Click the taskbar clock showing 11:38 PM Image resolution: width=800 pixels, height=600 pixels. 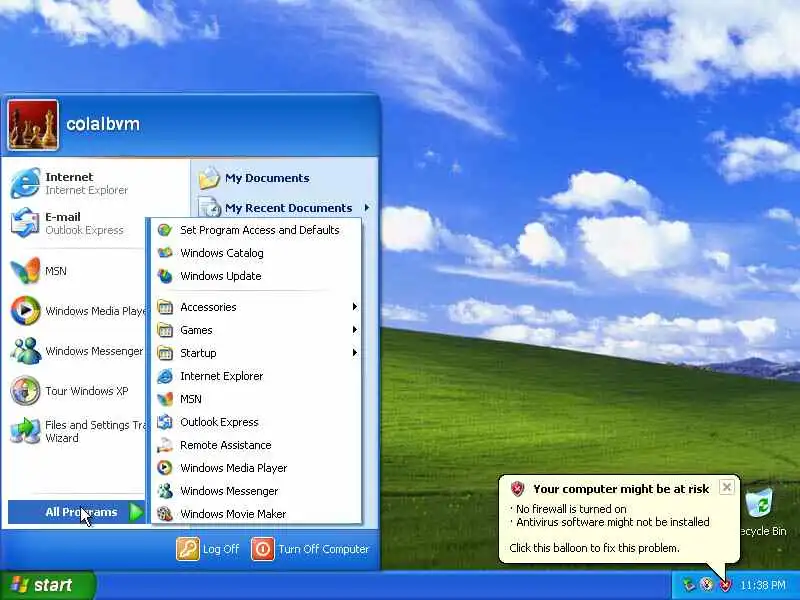762,585
